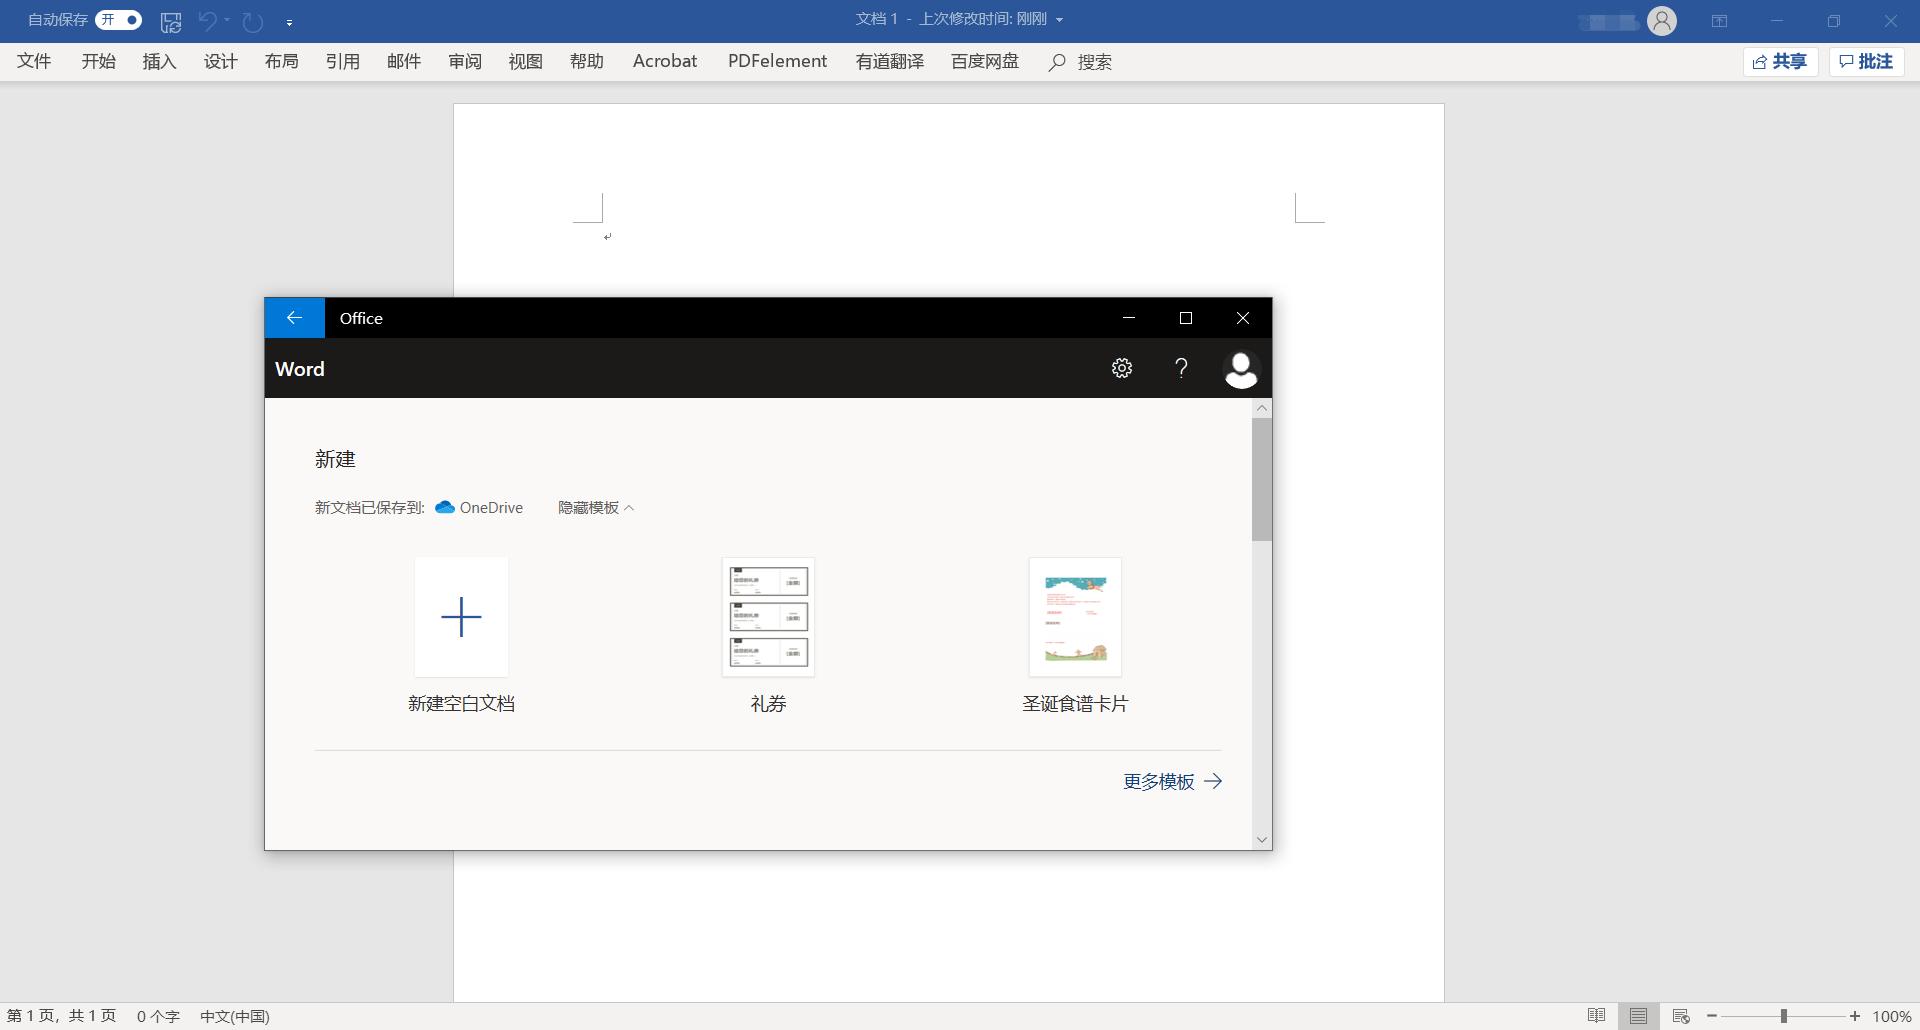This screenshot has height=1030, width=1920.
Task: Select Web Layout view in status bar
Action: [x=1680, y=1015]
